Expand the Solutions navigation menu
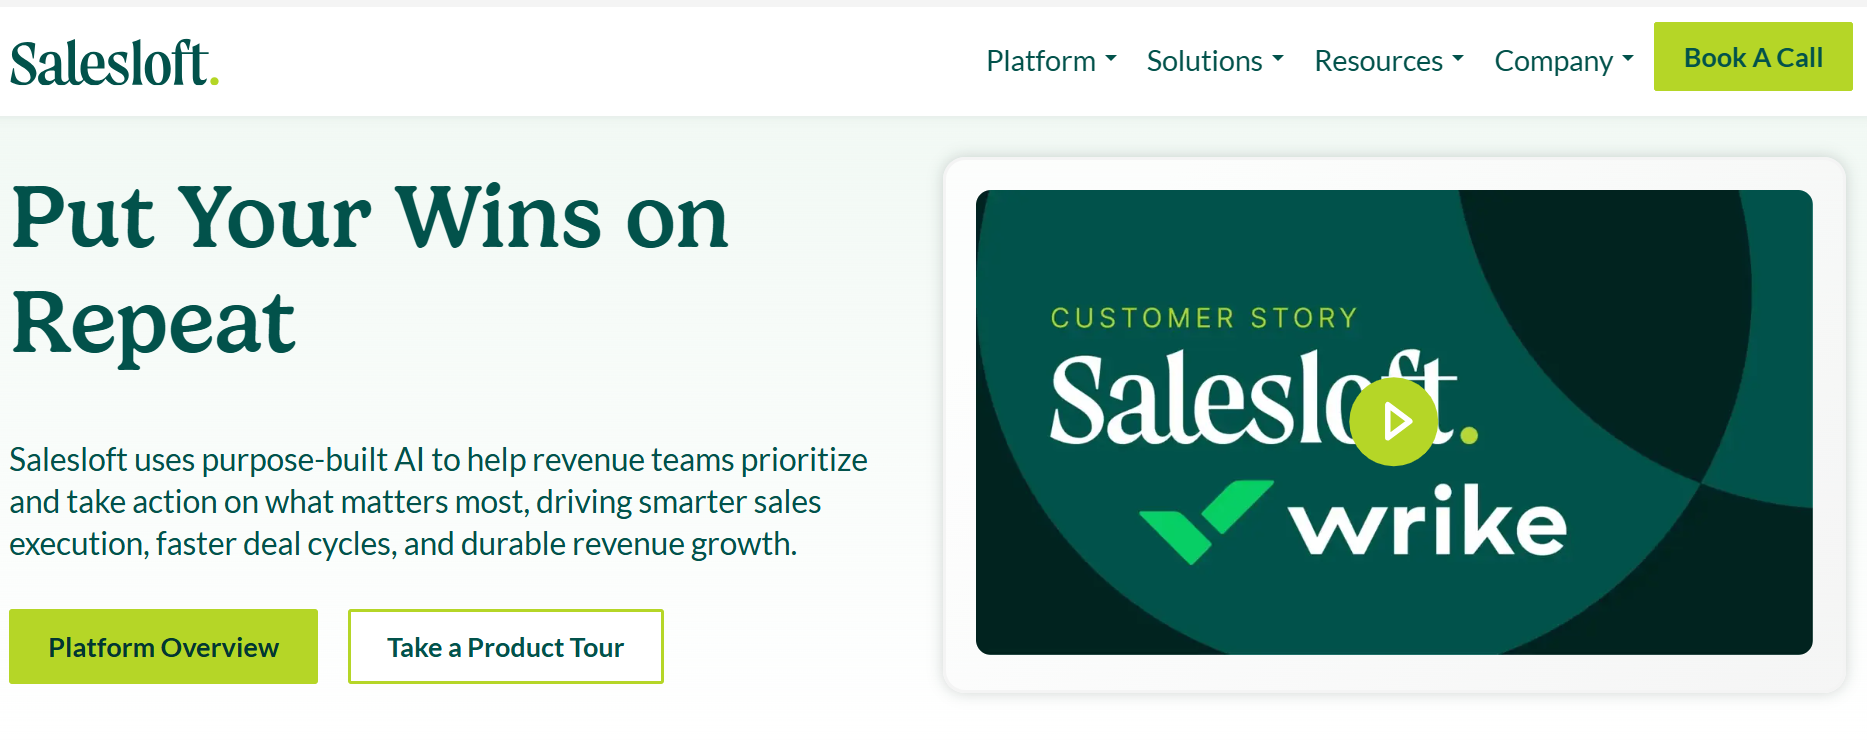Screen dimensions: 1867x742 1215,61
